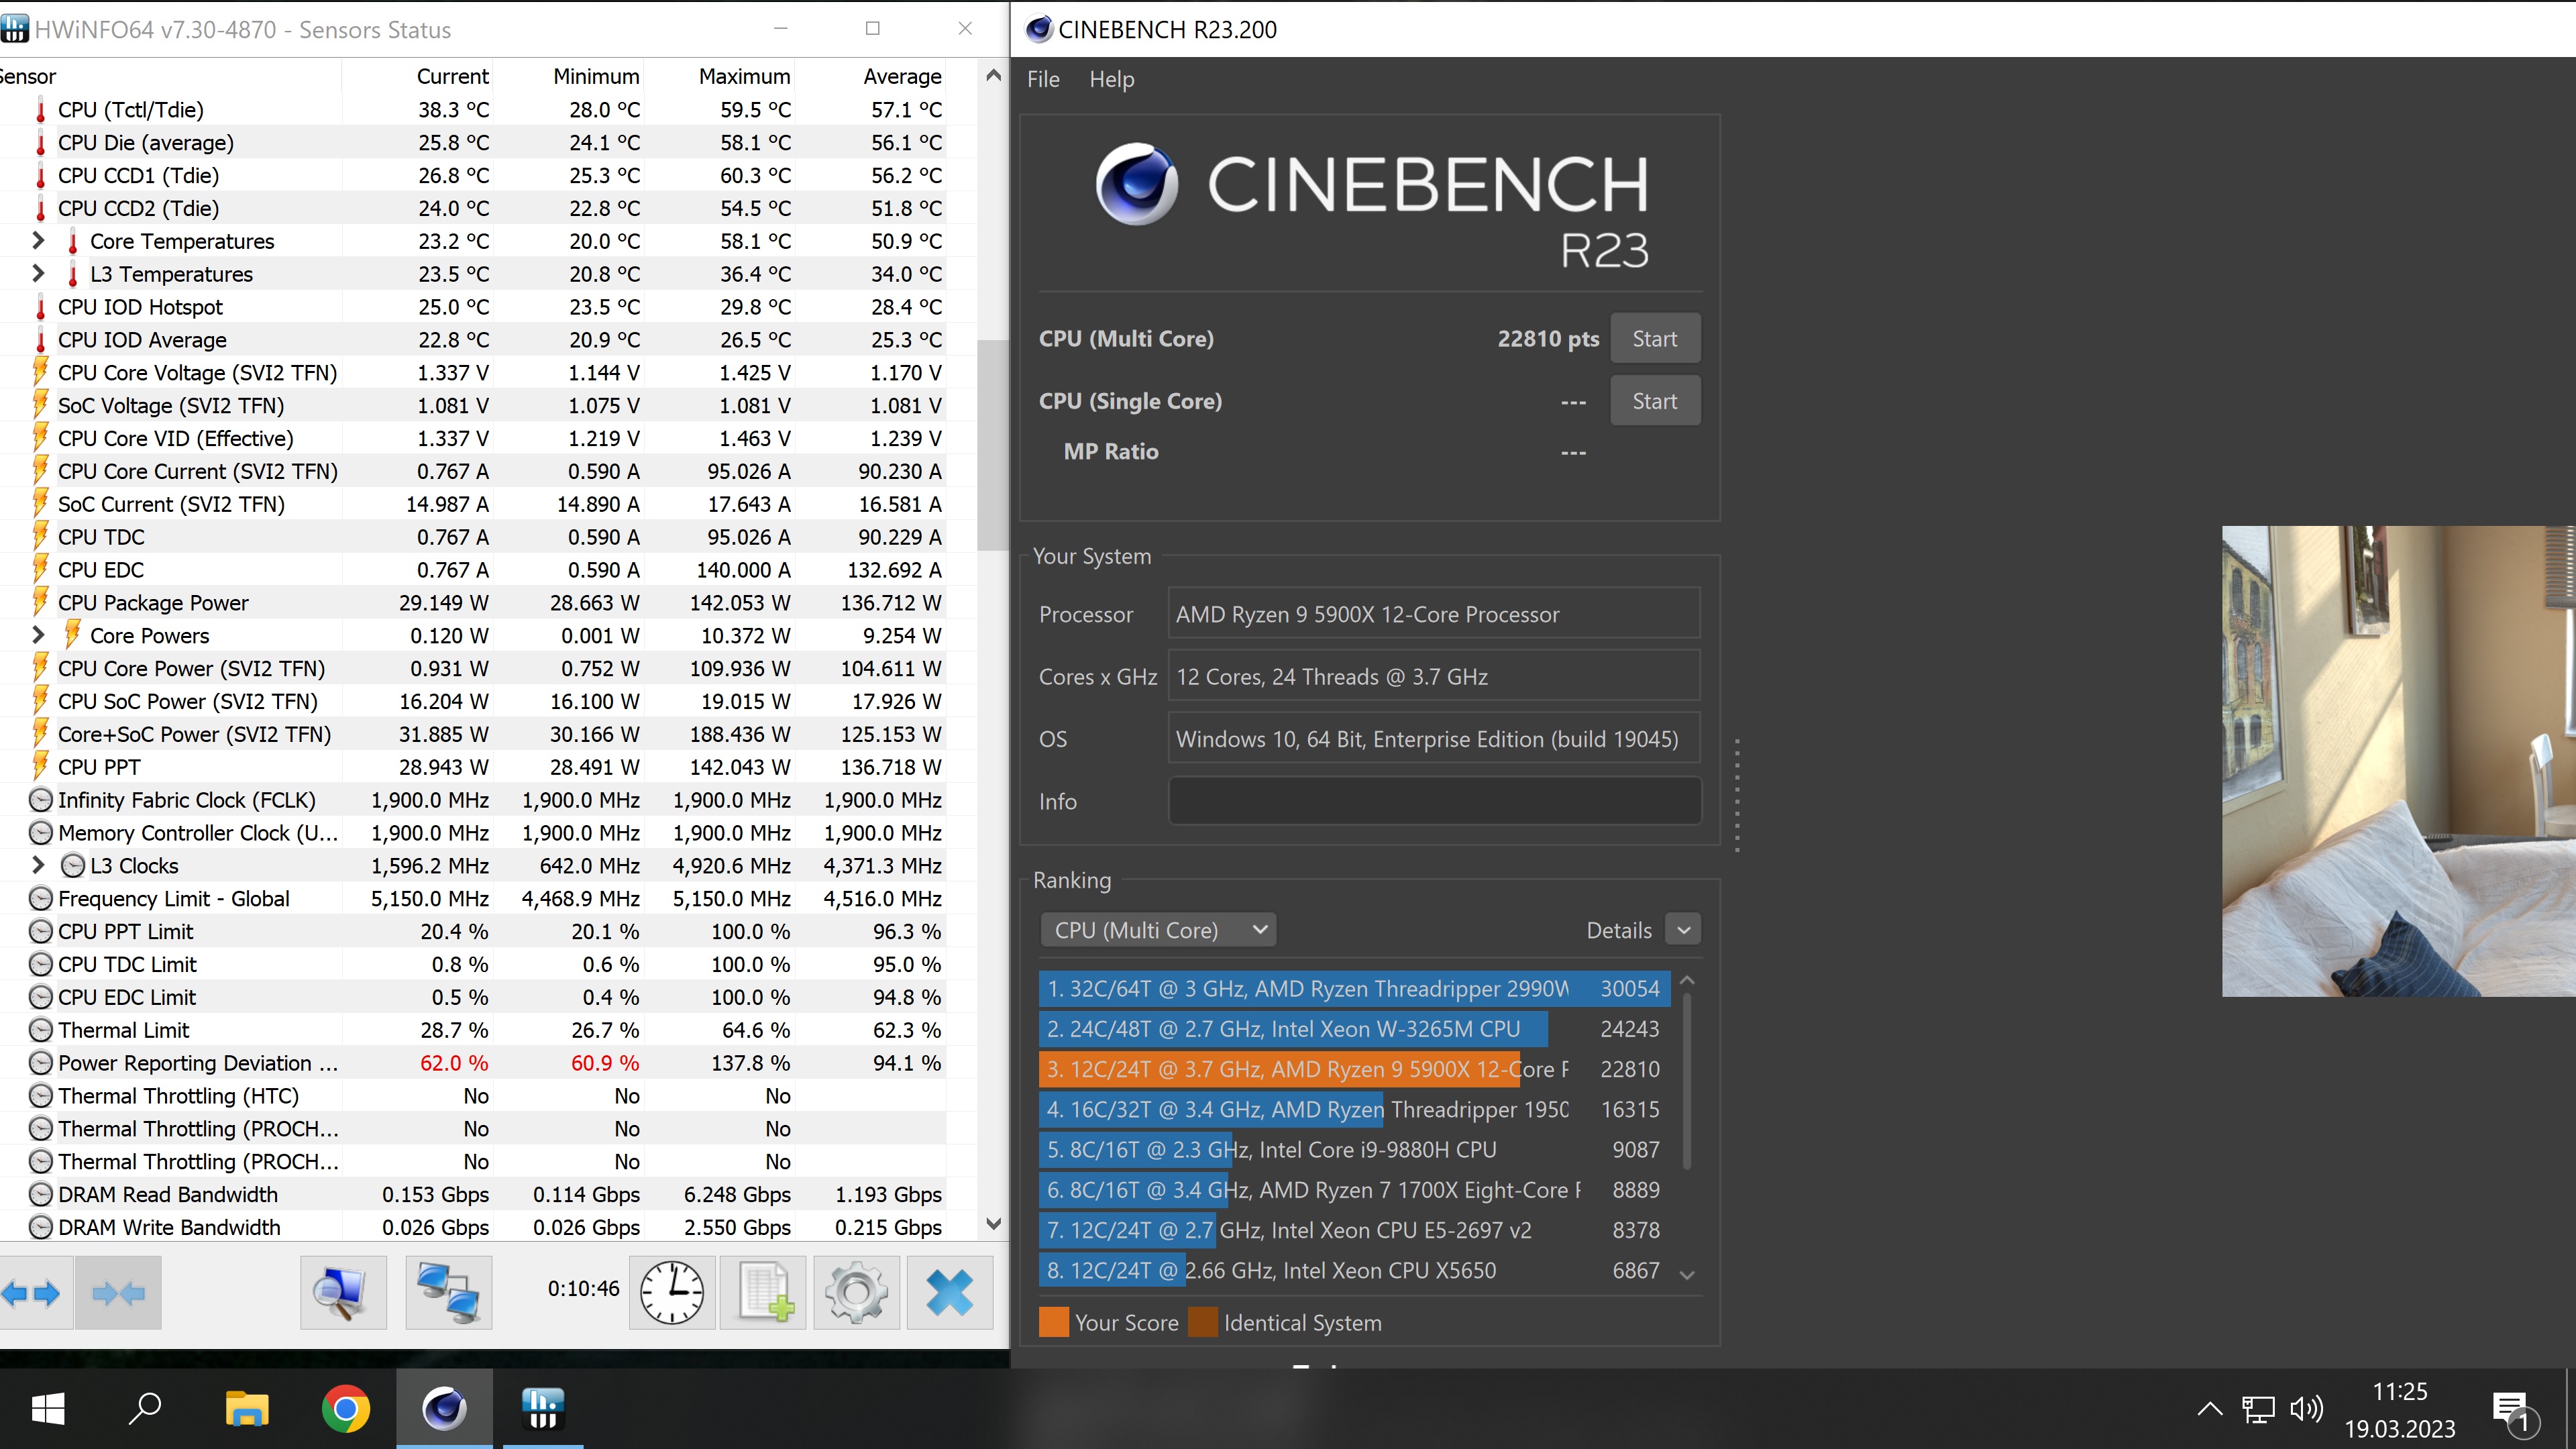Click DRAM Read Bandwidth gauge icon
Viewport: 2576px width, 1449px height.
click(x=41, y=1194)
